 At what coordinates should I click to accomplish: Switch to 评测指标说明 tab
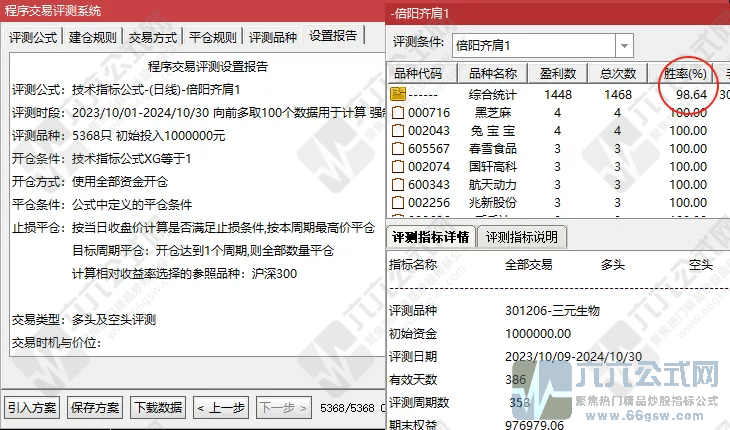coord(524,237)
